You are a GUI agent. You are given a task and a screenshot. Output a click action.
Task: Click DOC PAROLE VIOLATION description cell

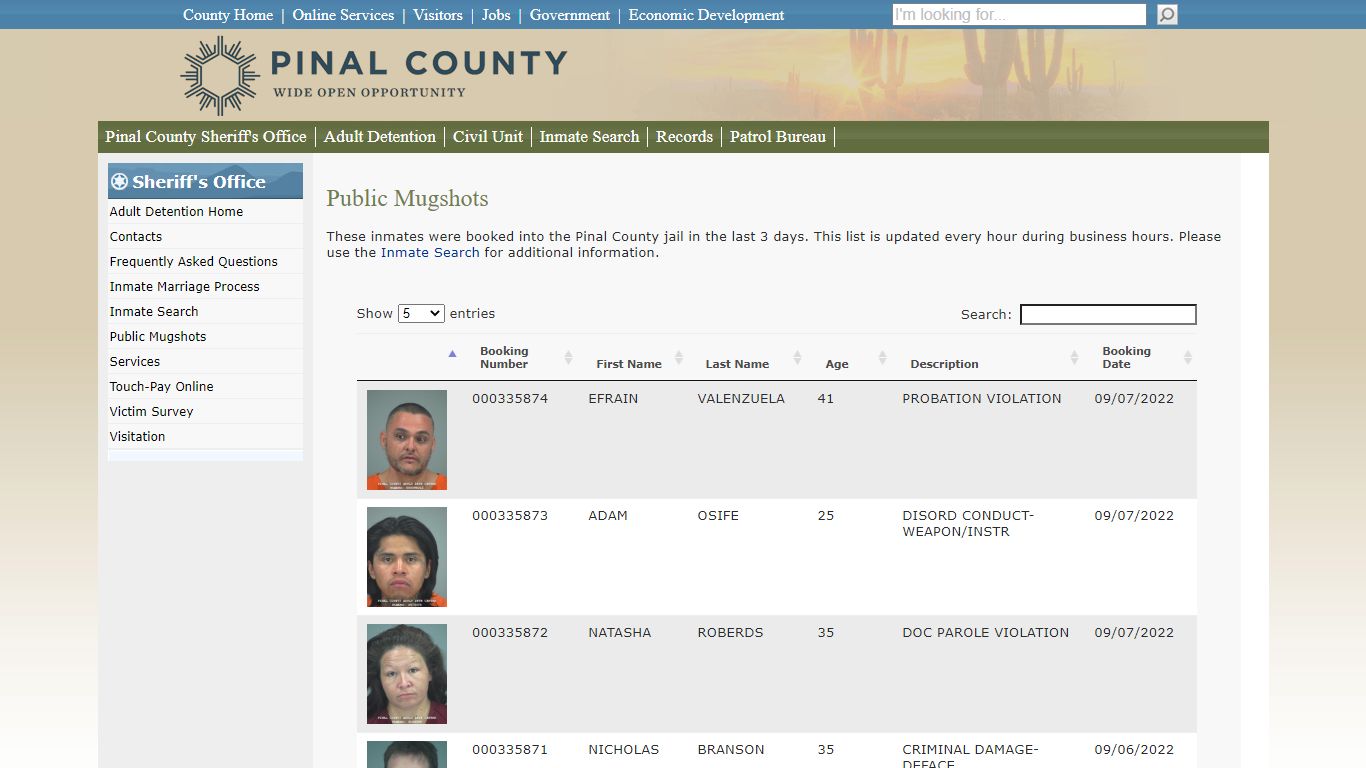coord(986,632)
